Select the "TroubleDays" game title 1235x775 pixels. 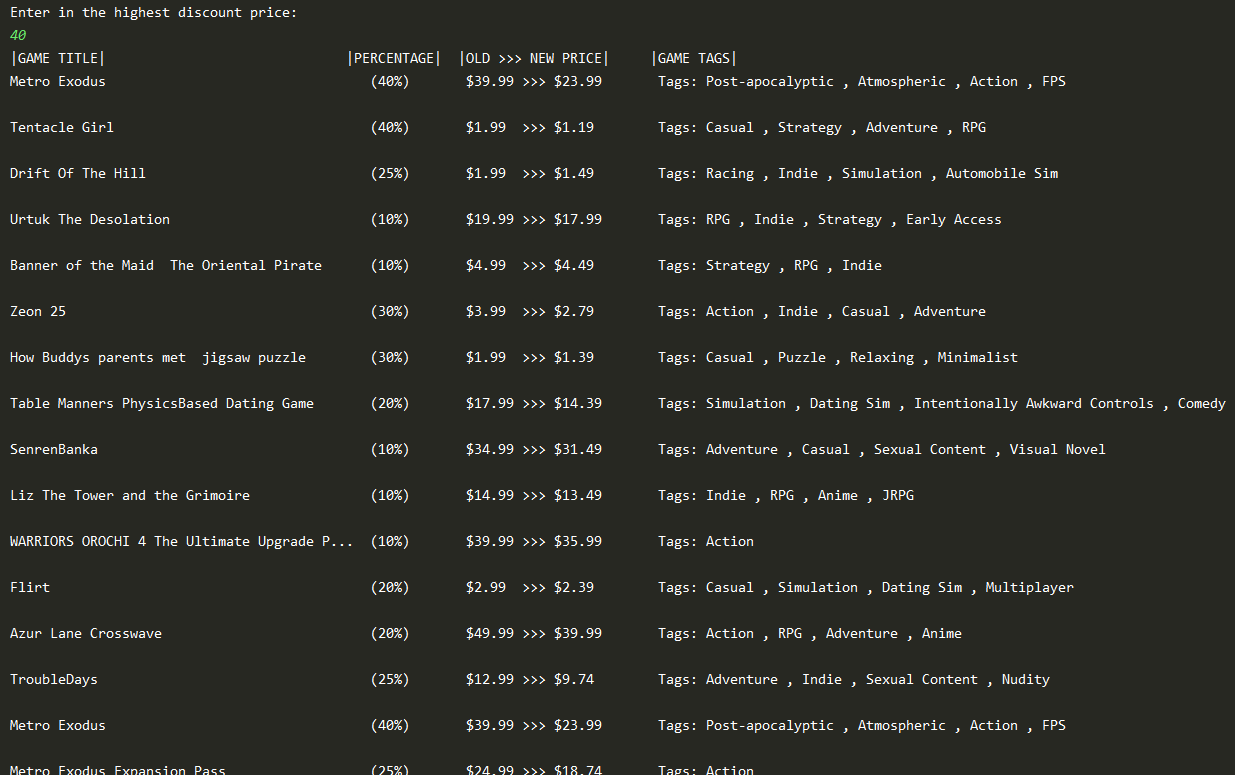pos(54,679)
